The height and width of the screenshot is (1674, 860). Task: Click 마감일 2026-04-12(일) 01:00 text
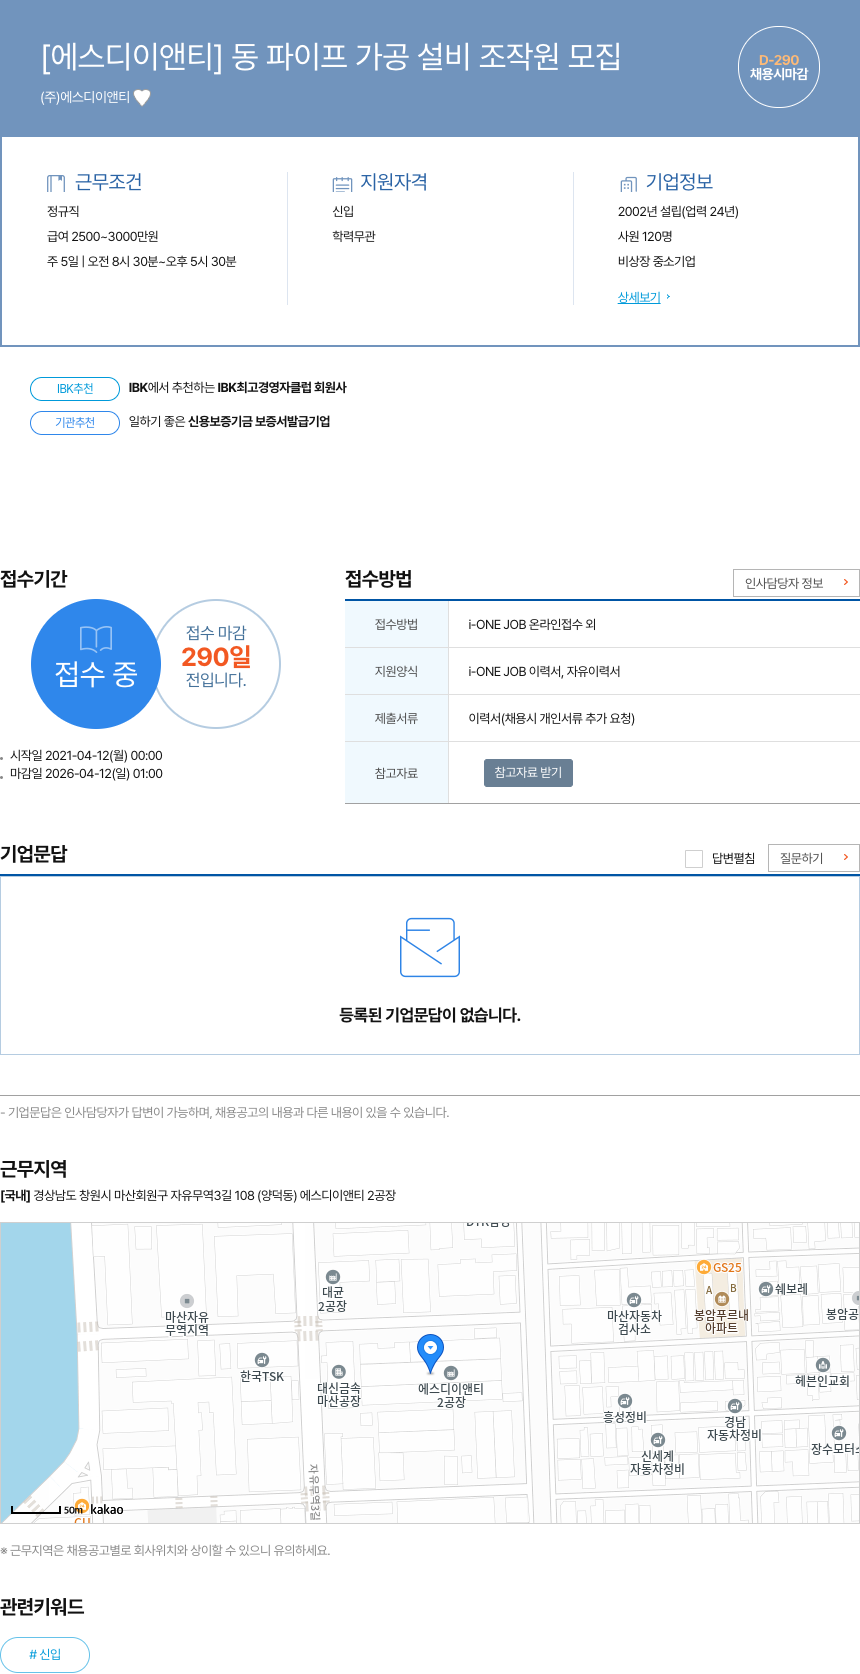pos(86,774)
